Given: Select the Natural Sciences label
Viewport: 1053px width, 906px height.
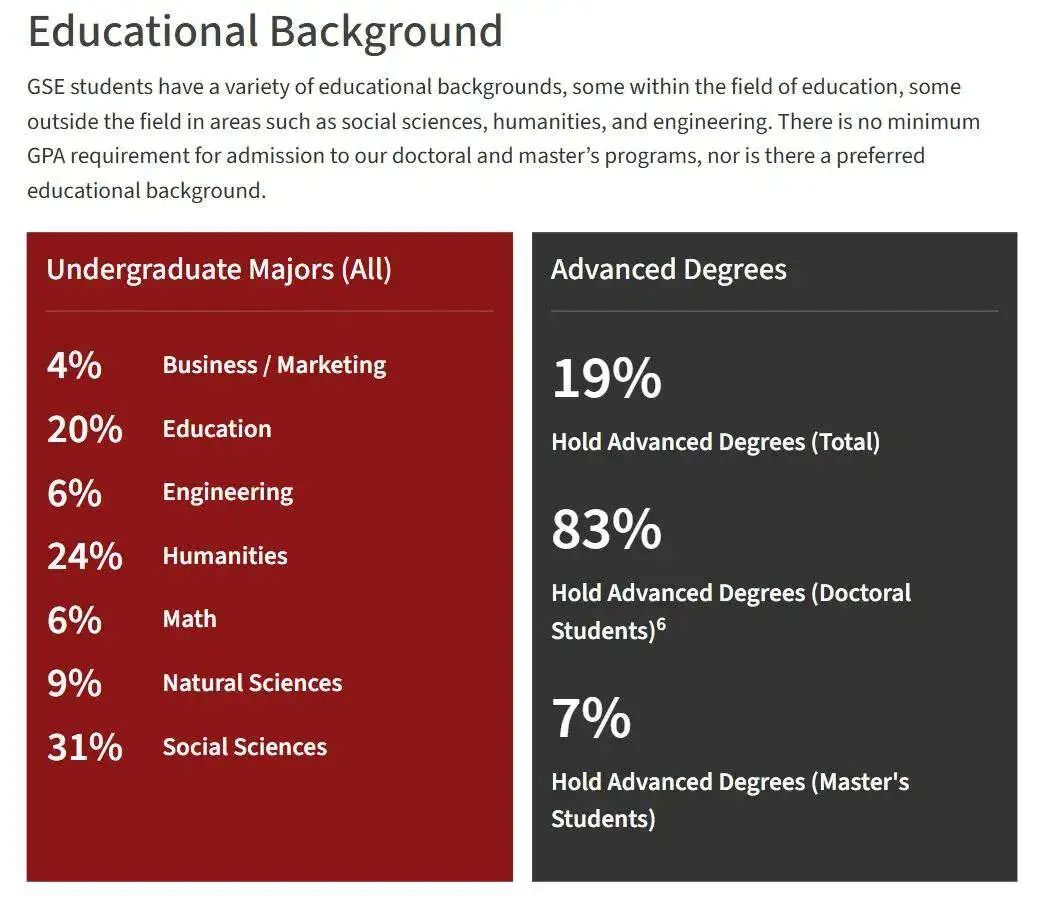Looking at the screenshot, I should (x=253, y=682).
